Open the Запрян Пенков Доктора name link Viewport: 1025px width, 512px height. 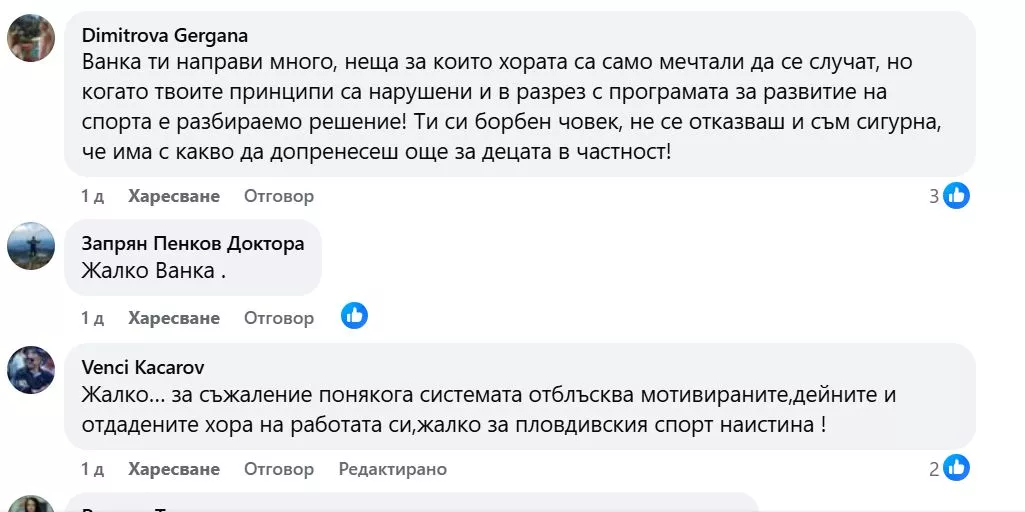[193, 243]
